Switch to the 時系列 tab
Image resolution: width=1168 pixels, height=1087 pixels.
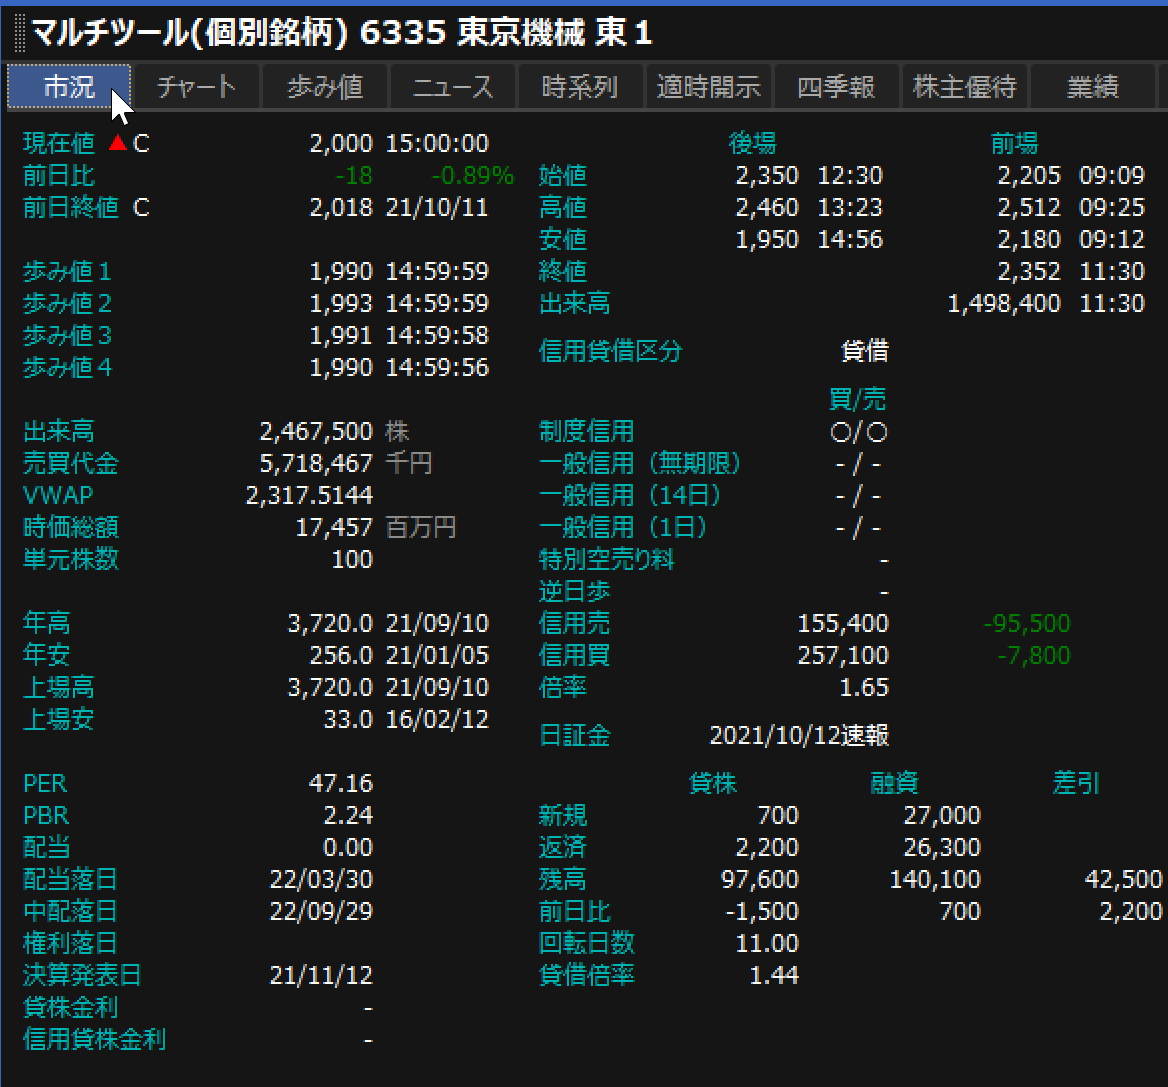580,87
